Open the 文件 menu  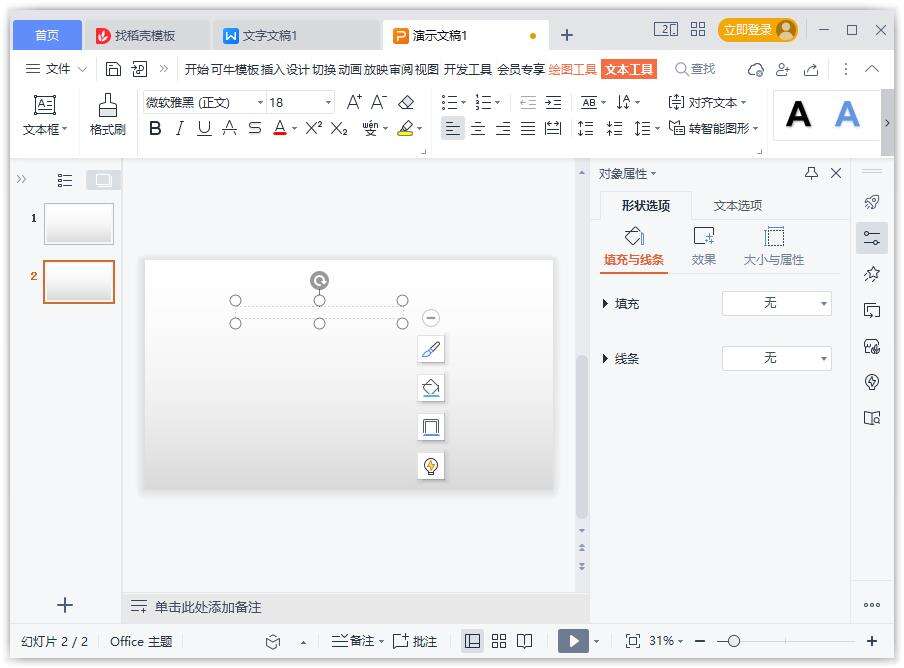(55, 69)
